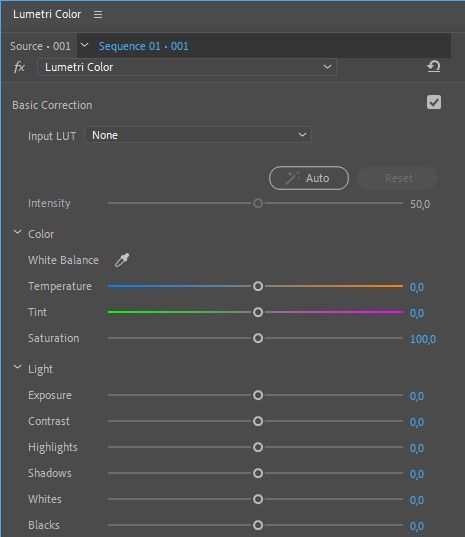Click the Tint slider handle

(258, 312)
